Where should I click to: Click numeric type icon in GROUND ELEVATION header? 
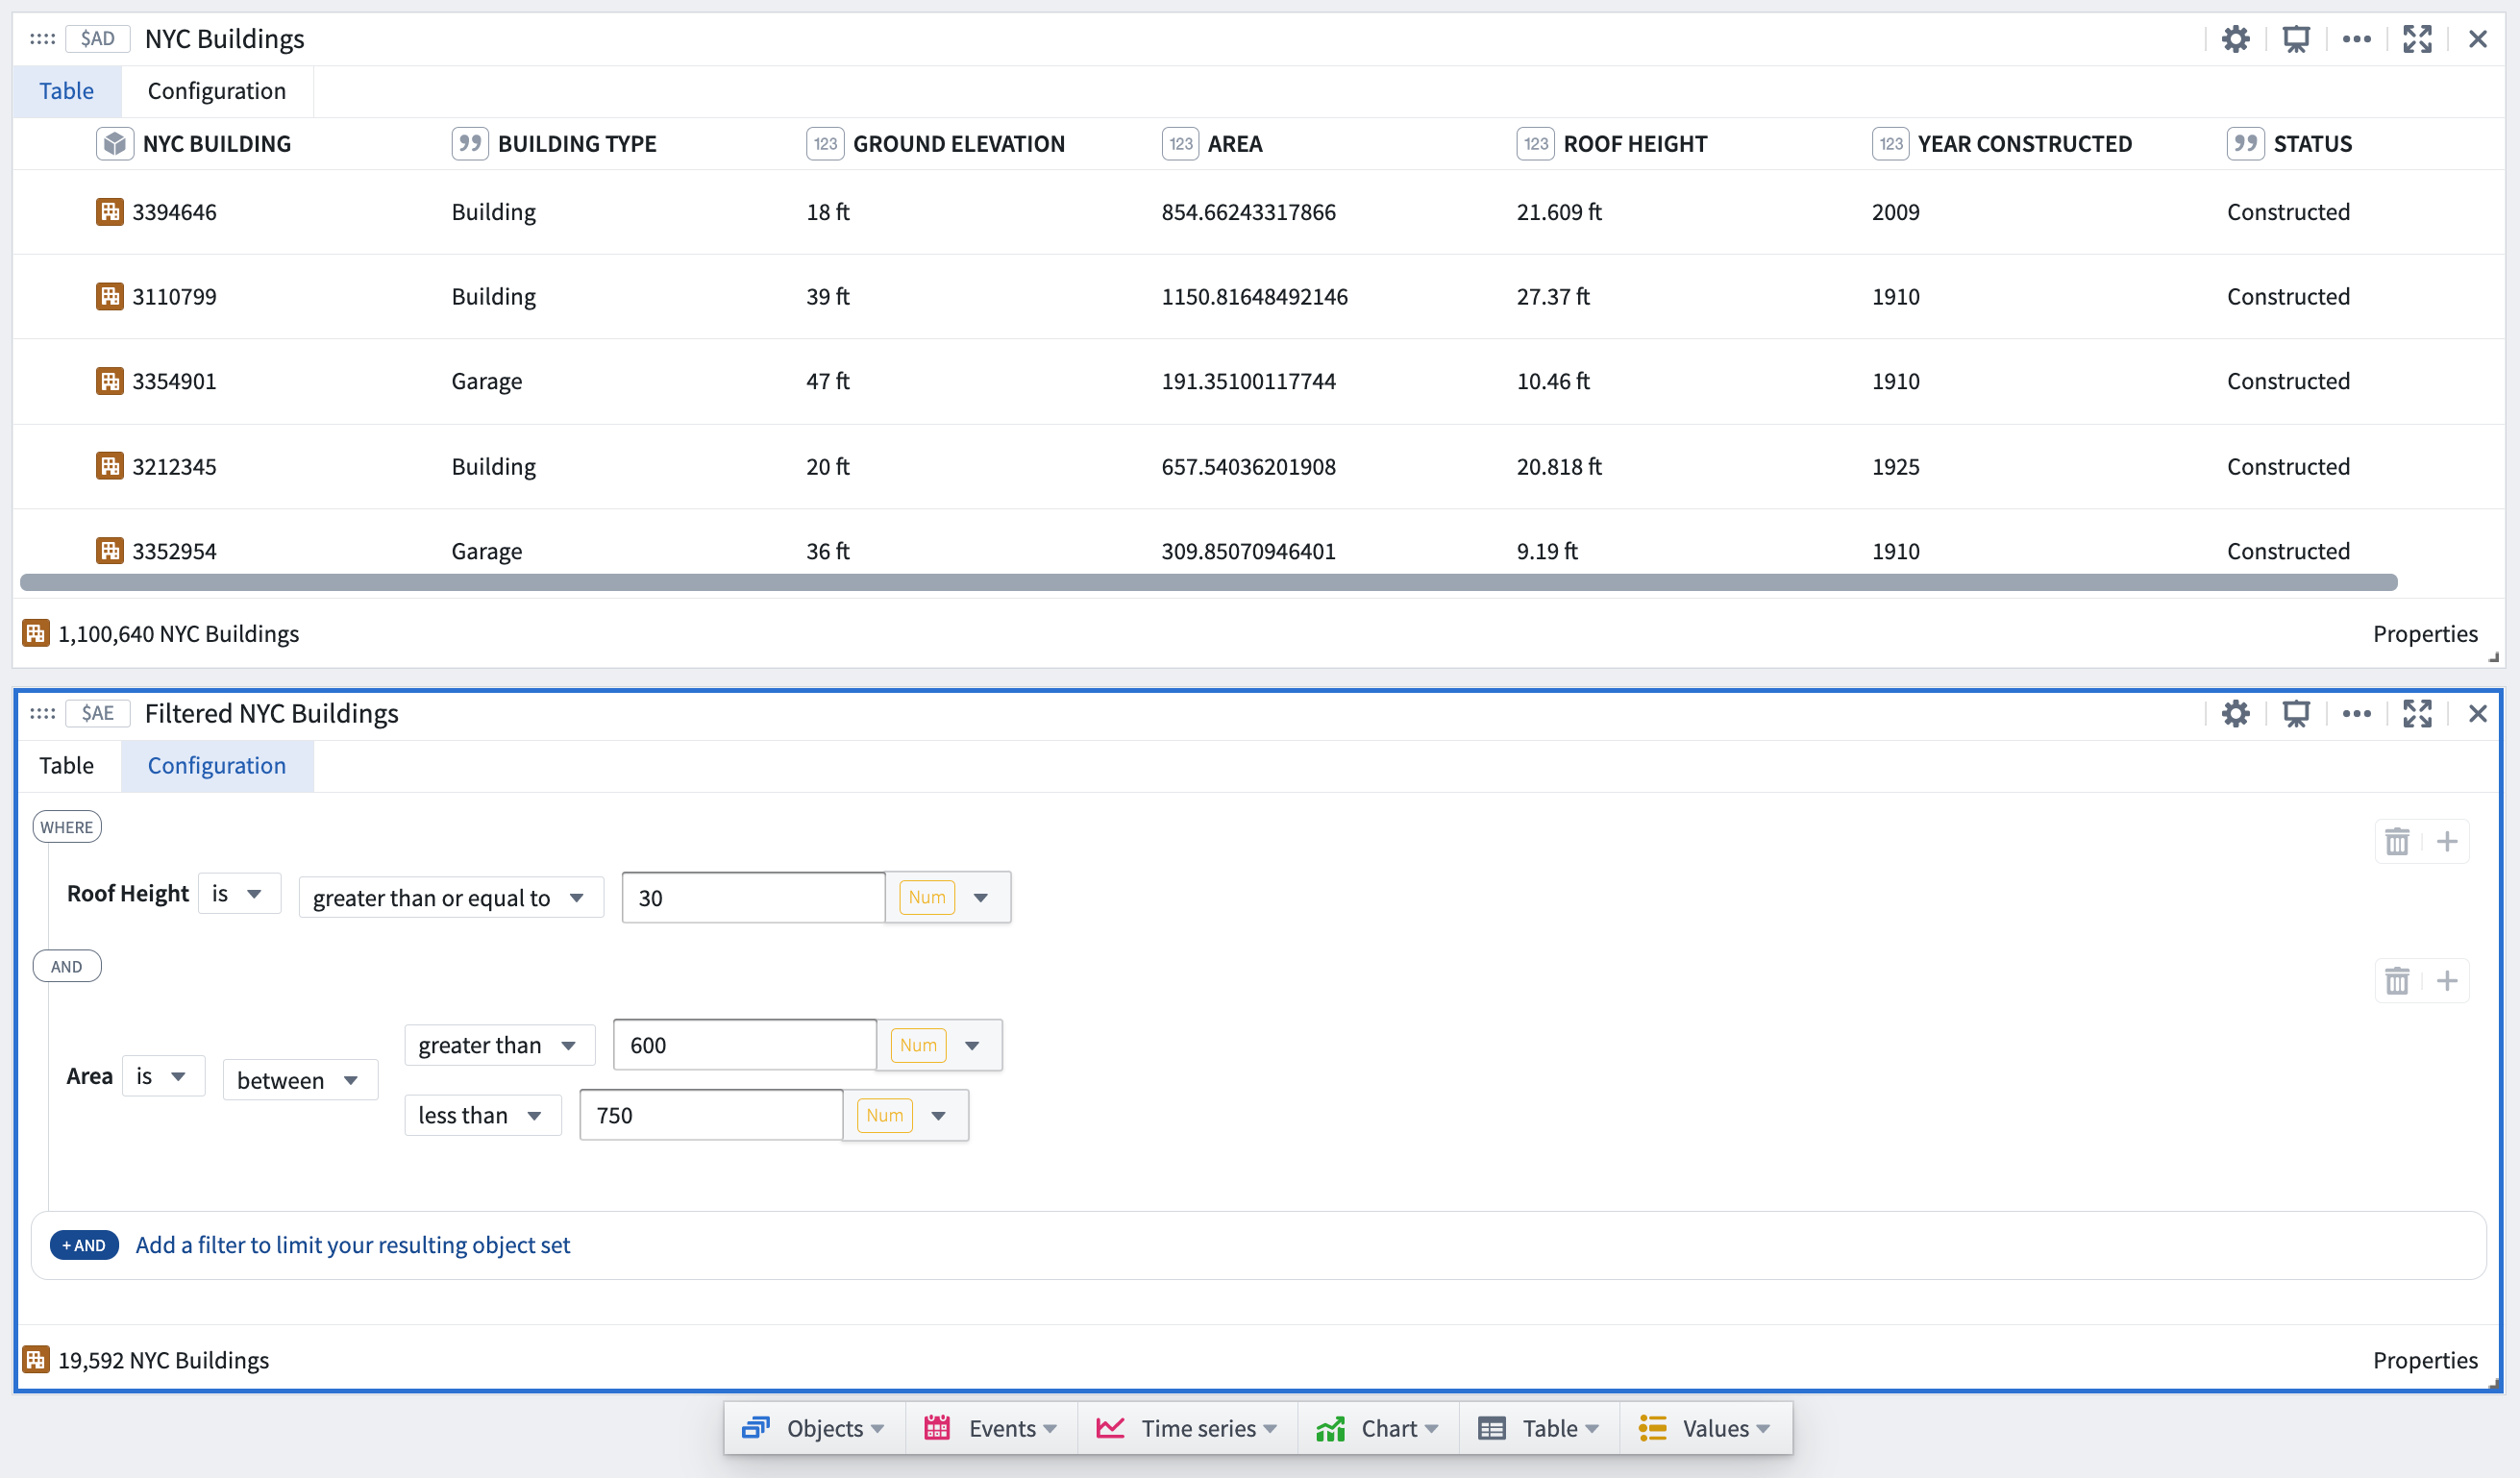[825, 144]
